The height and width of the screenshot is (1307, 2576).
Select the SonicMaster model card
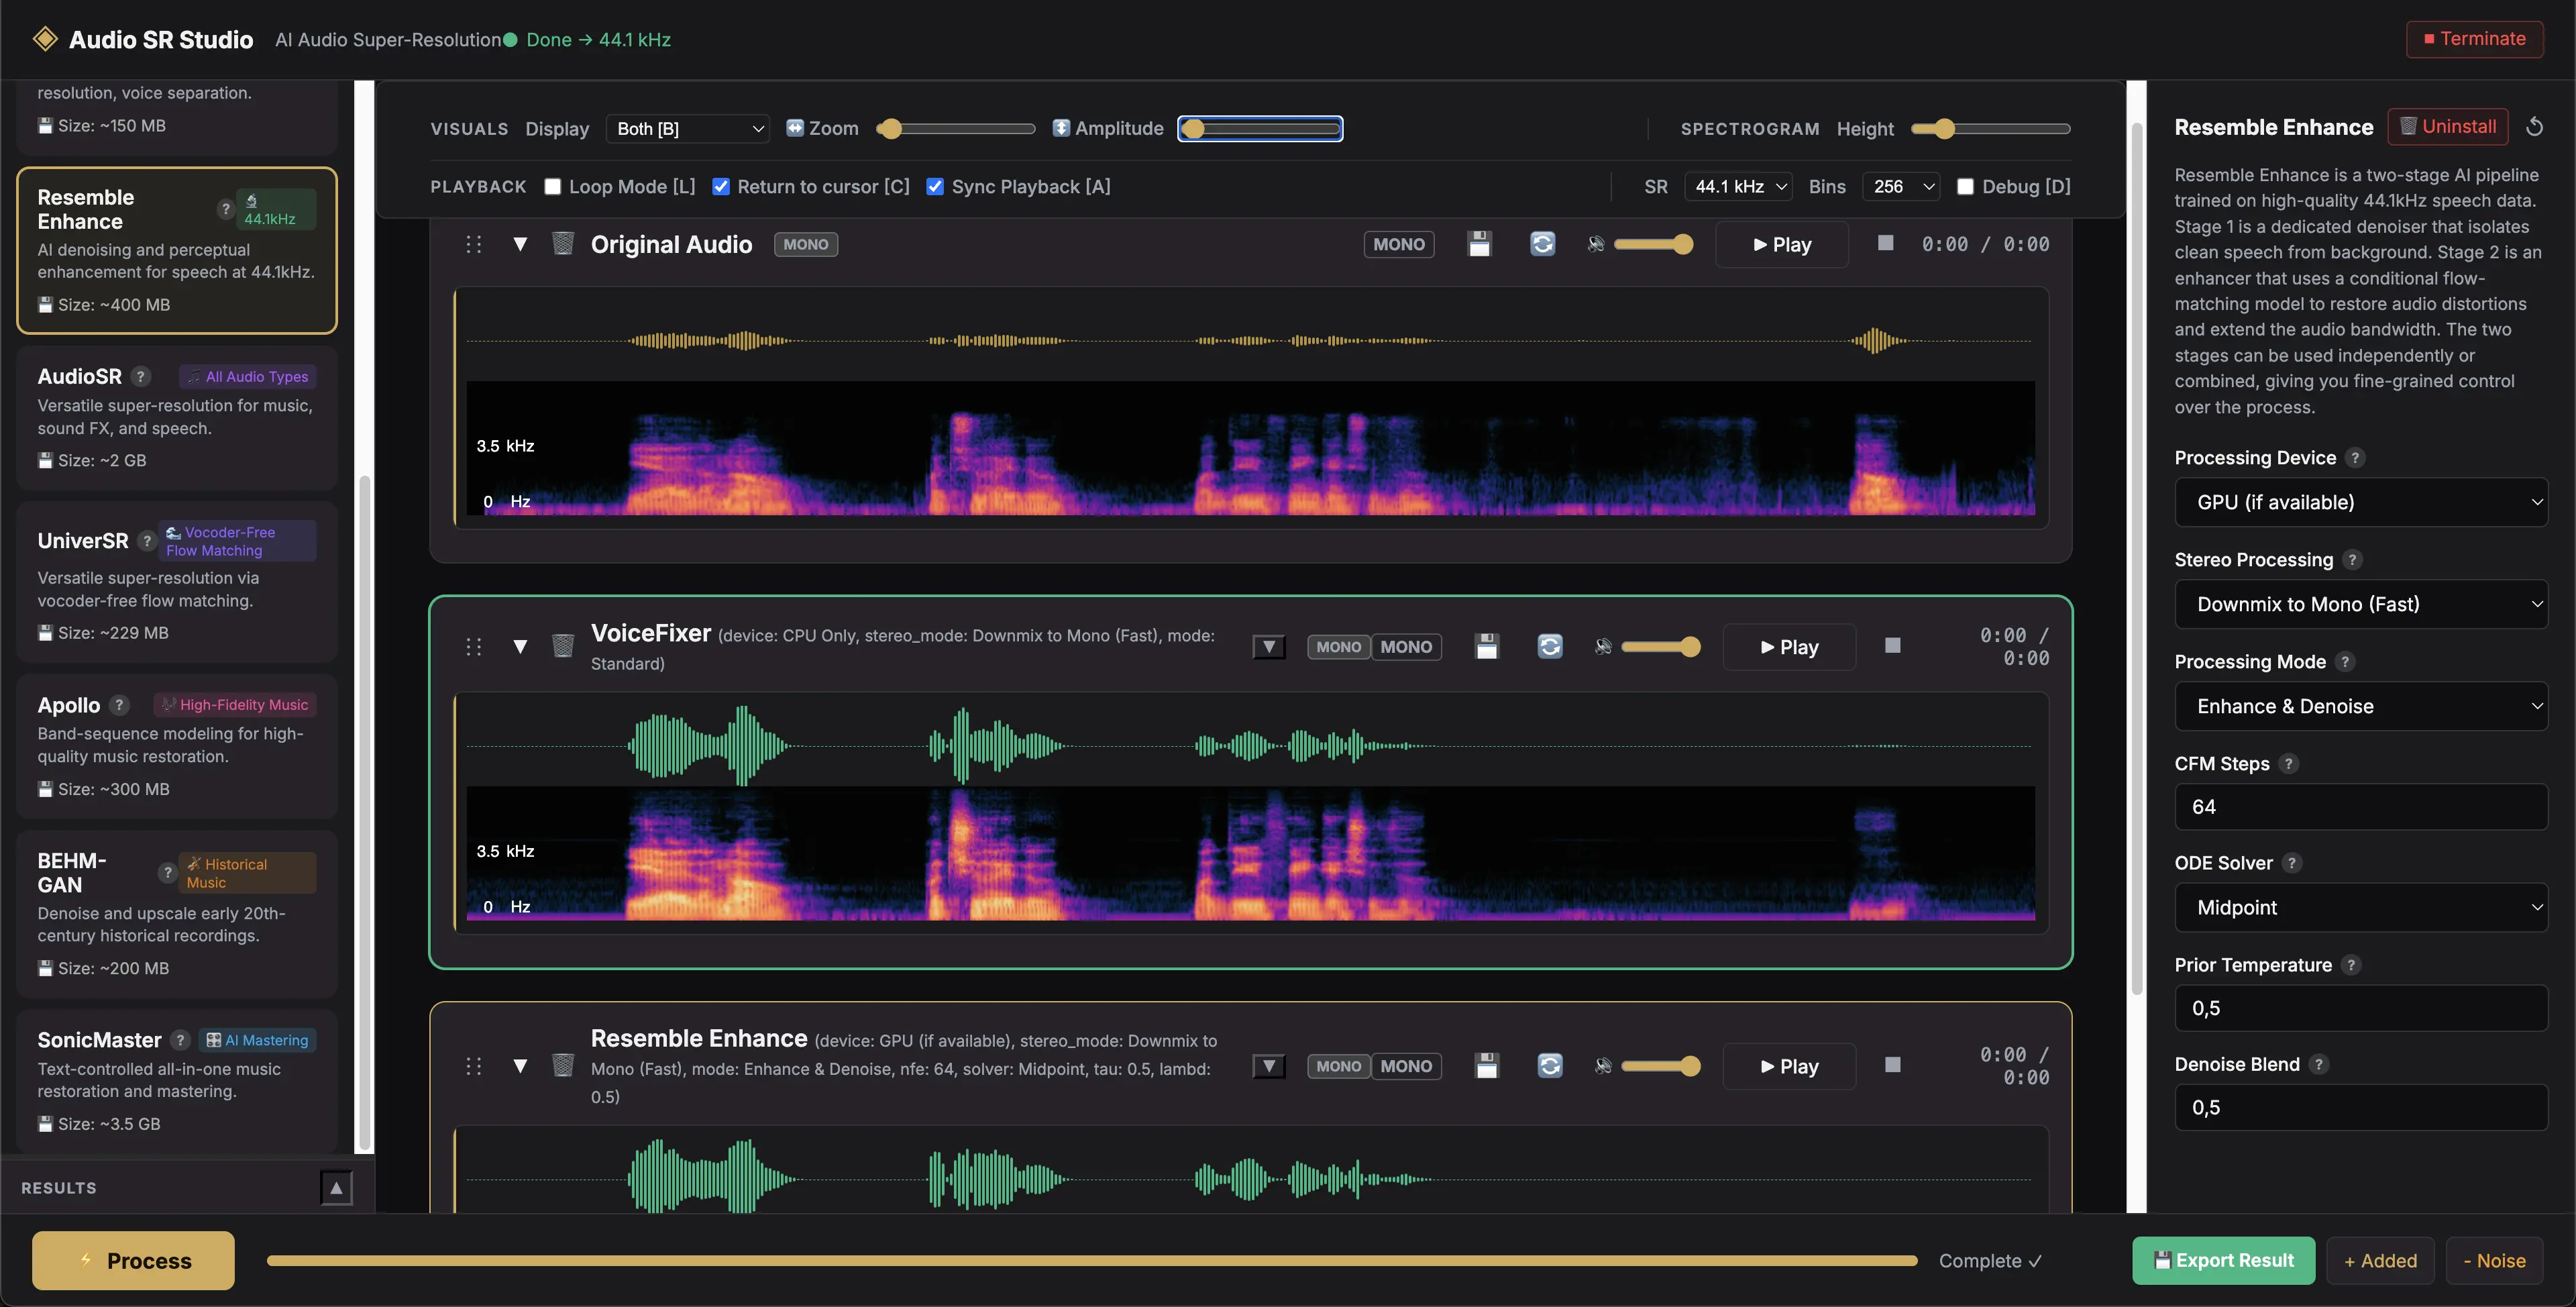[177, 1081]
